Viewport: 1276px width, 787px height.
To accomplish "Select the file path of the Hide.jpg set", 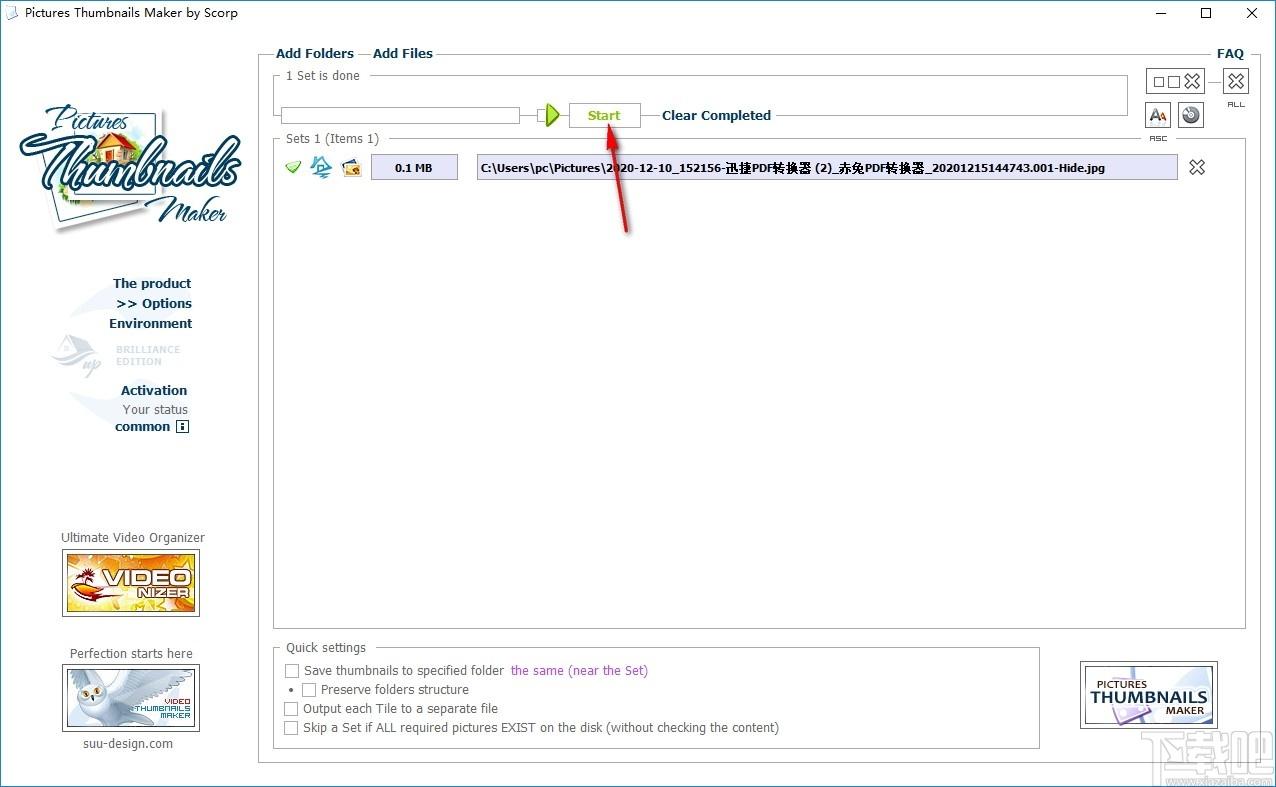I will [827, 167].
